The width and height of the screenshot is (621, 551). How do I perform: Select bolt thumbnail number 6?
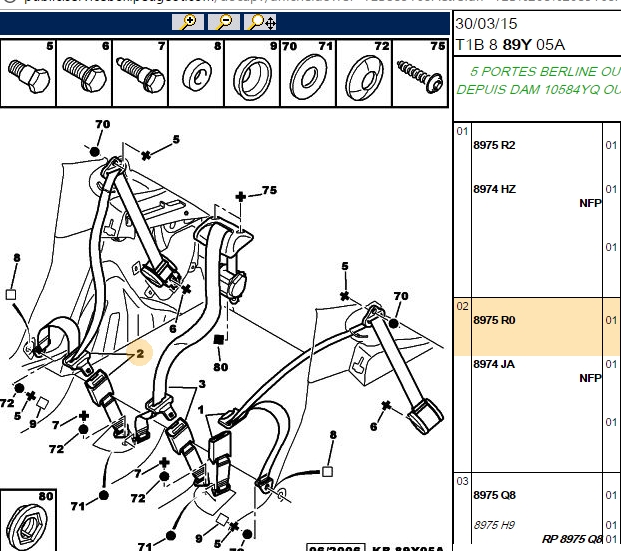coord(84,73)
